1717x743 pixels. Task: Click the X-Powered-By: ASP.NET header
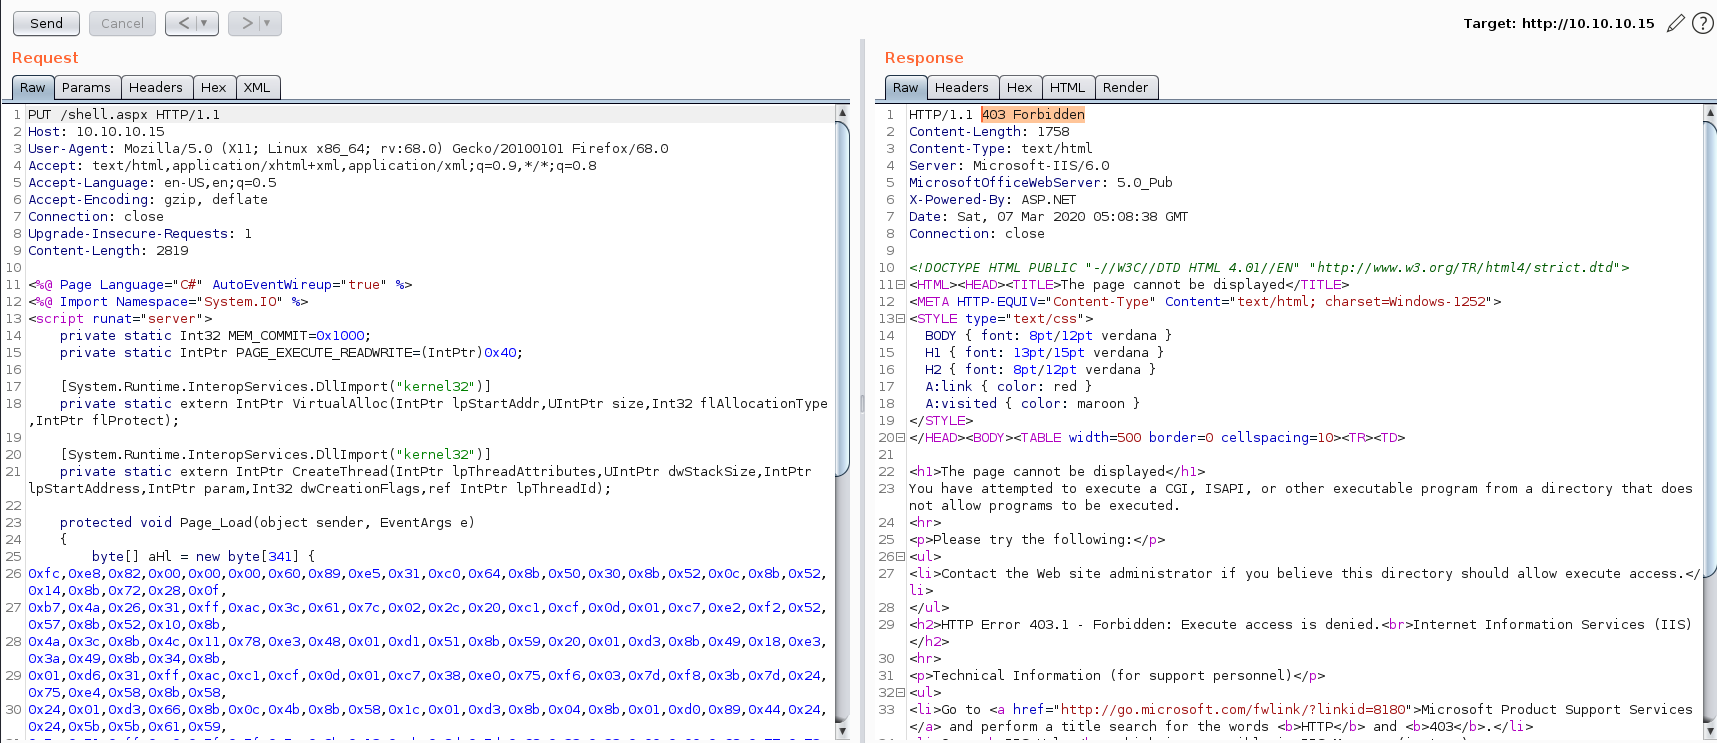pos(993,200)
